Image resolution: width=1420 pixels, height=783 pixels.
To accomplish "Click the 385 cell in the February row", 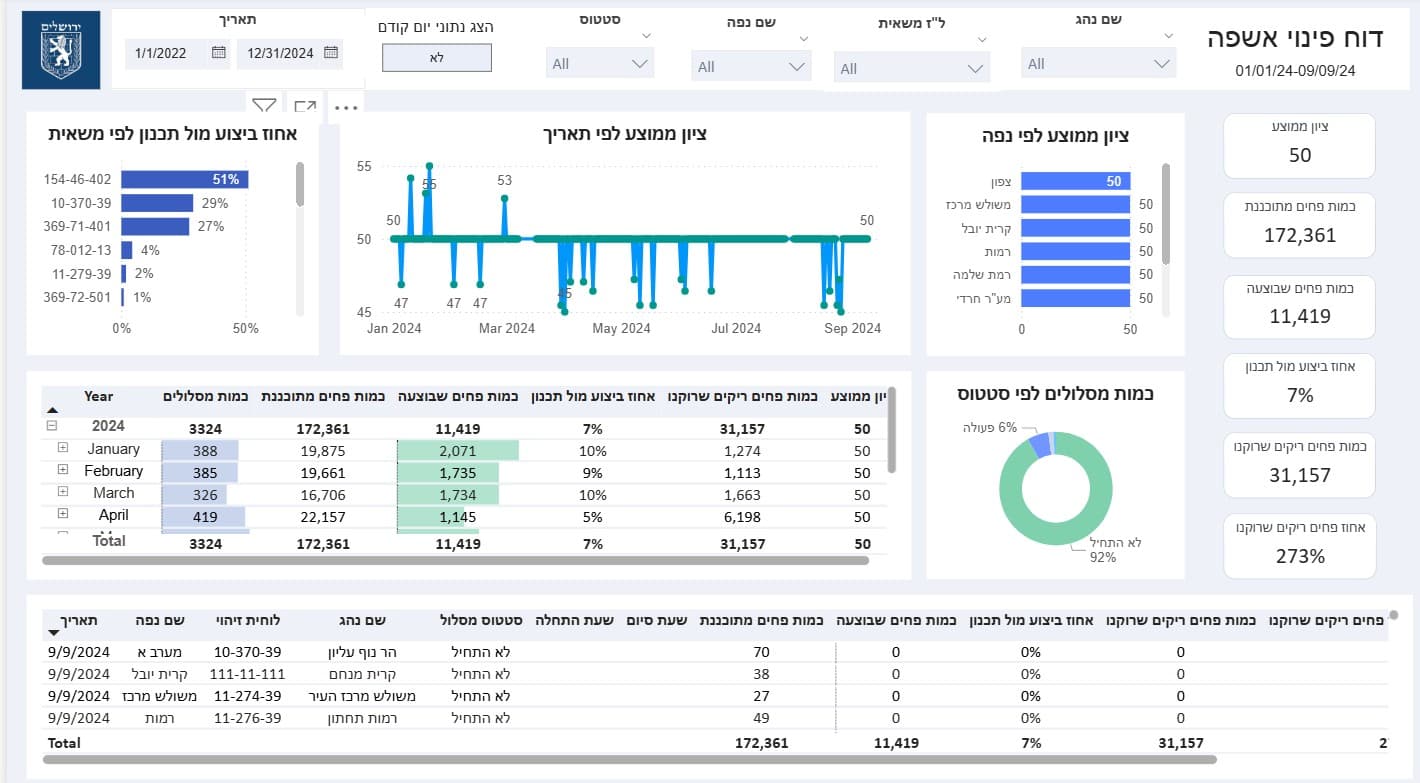I will [x=205, y=473].
